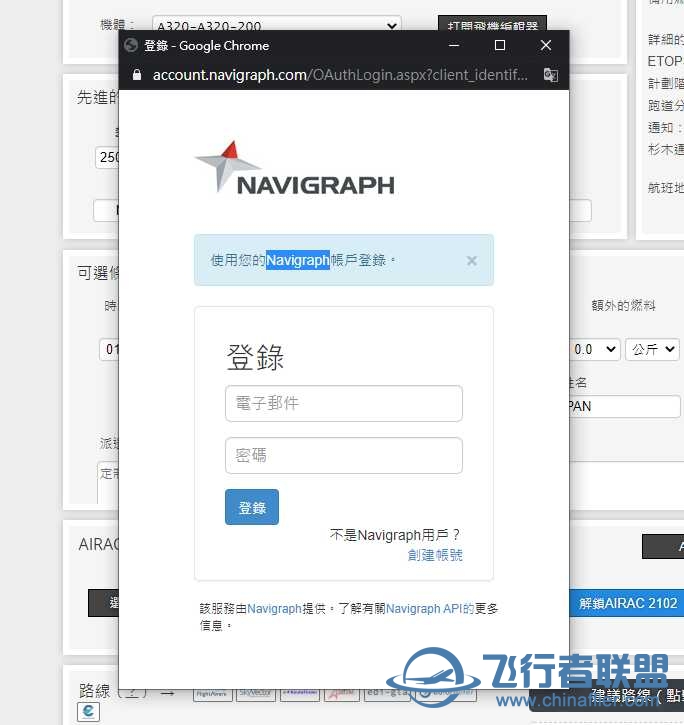
Task: Minimize the login Chrome popup window
Action: tap(454, 45)
